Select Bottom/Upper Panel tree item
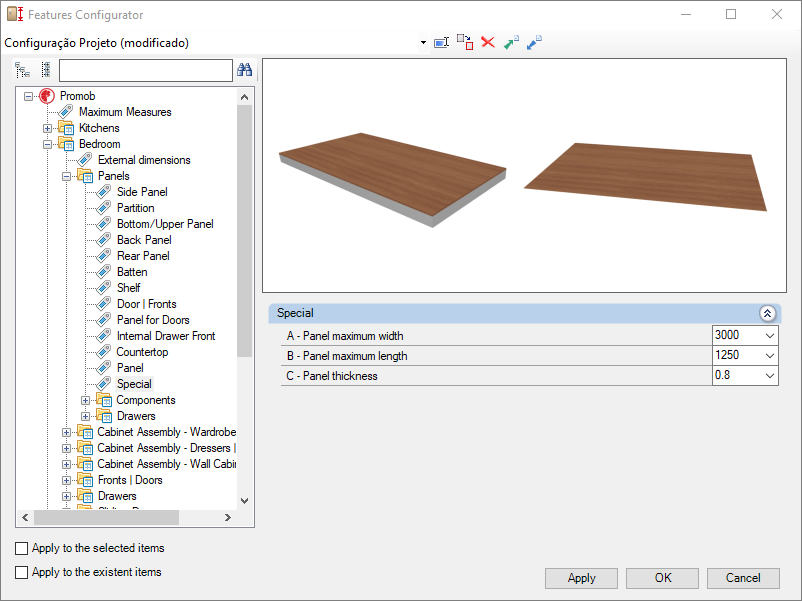802x601 pixels. 165,224
